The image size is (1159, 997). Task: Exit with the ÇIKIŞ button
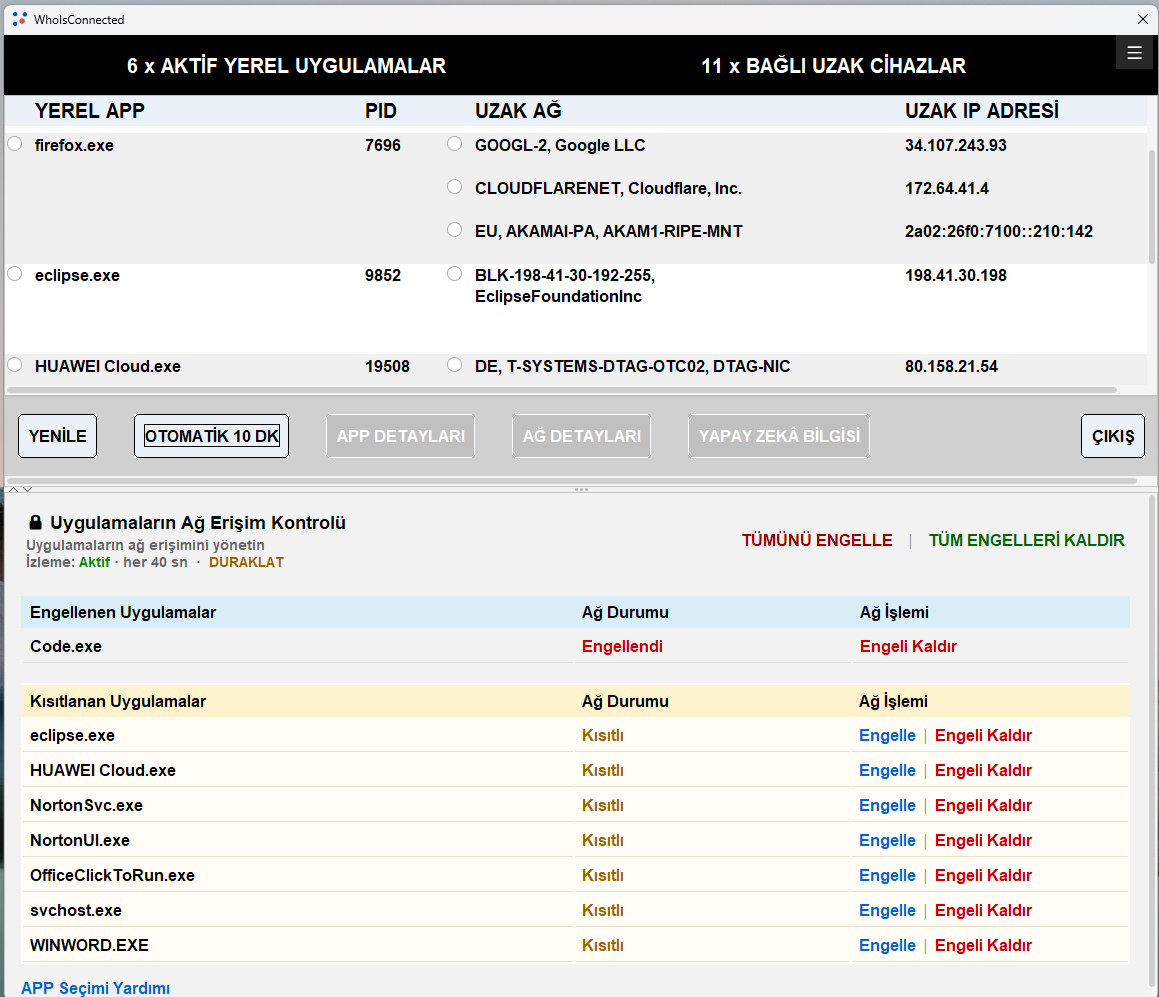click(1112, 436)
